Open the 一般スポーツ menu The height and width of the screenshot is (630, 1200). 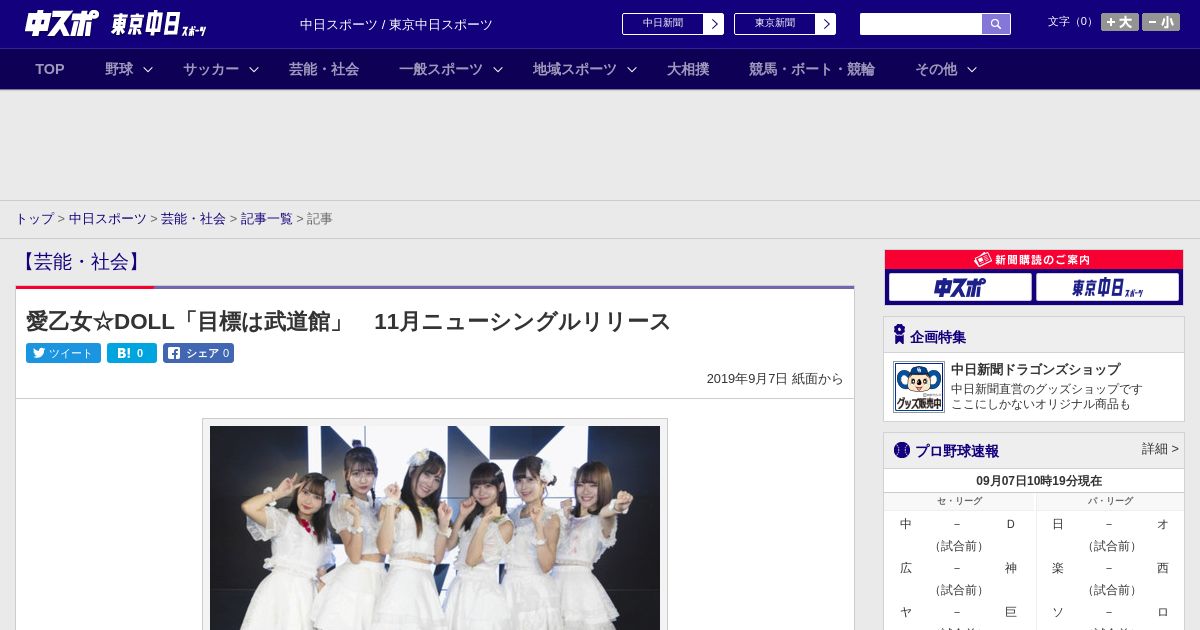[x=441, y=69]
